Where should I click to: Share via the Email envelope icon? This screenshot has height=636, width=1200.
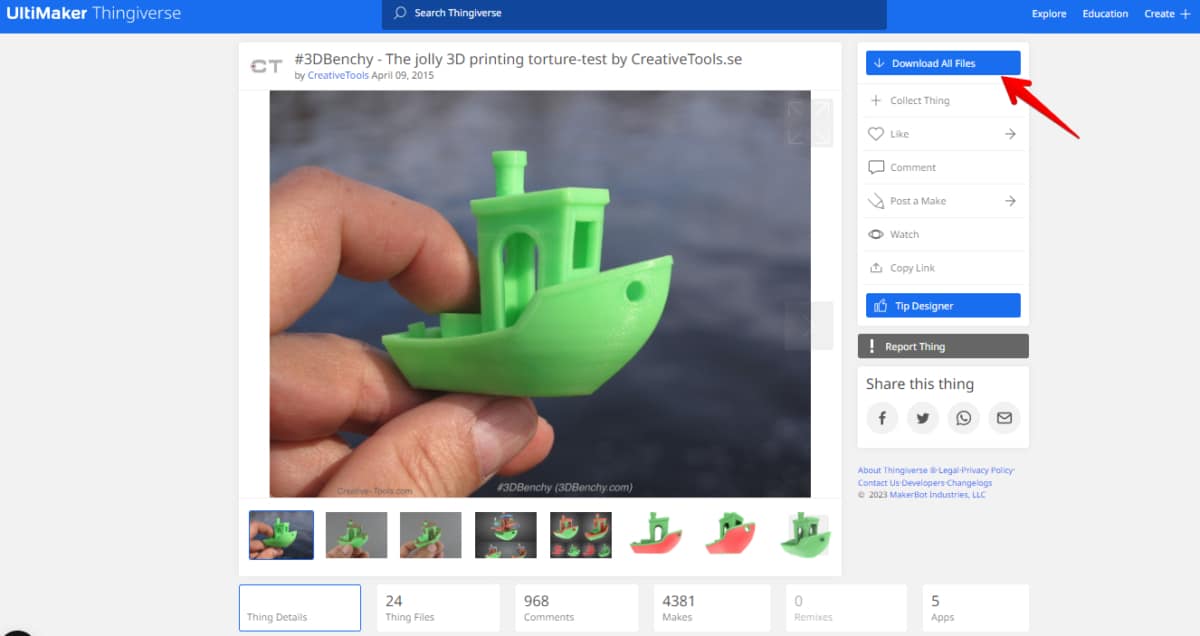point(1004,418)
